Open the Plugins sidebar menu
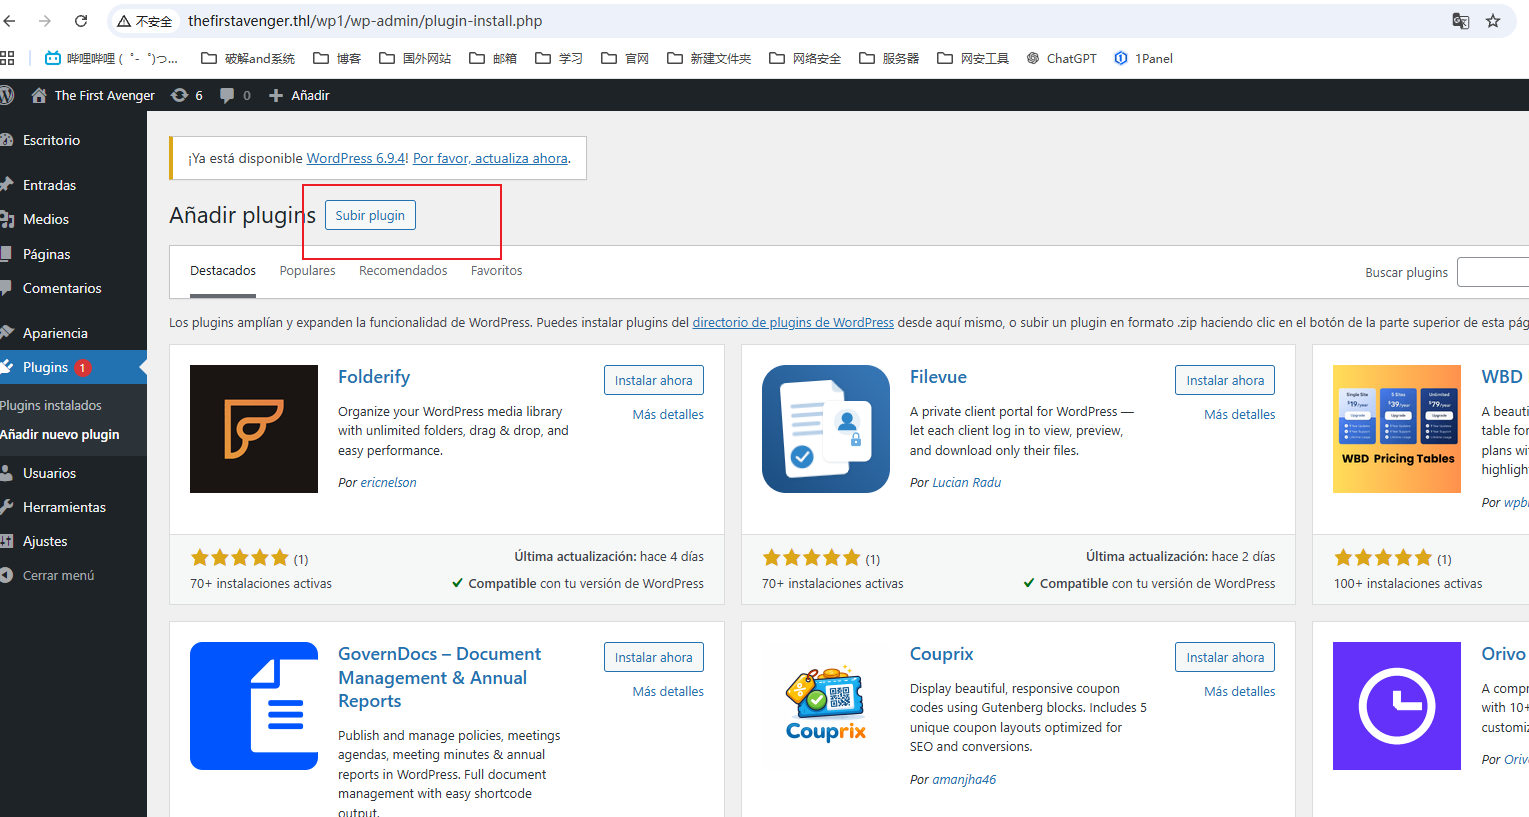 tap(73, 367)
